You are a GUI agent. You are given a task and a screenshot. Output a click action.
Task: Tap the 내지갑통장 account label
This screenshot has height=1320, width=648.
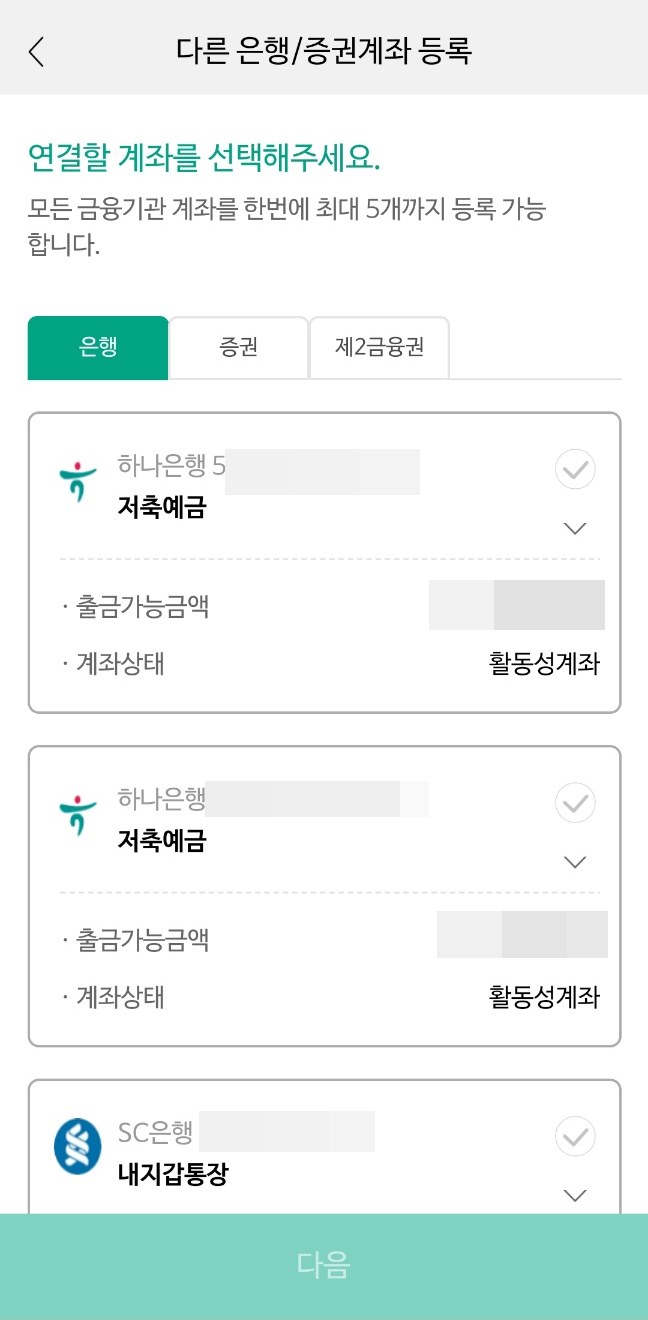tap(172, 1174)
